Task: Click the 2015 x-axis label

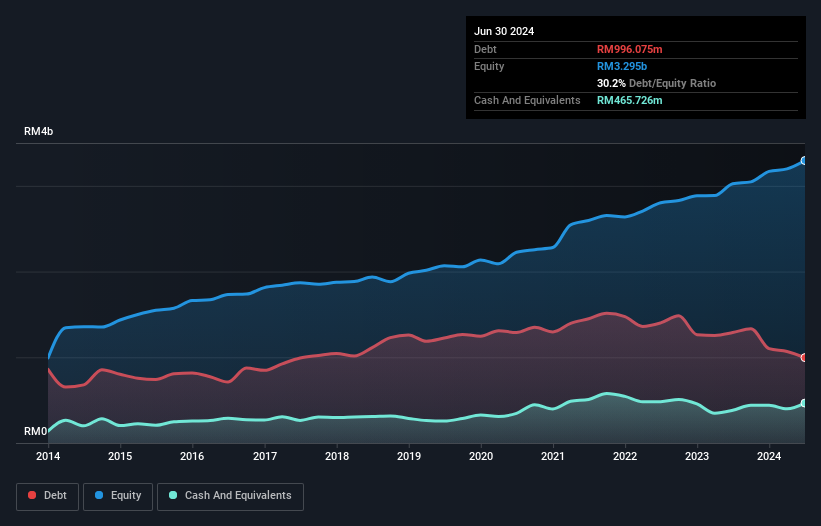Action: (x=120, y=456)
